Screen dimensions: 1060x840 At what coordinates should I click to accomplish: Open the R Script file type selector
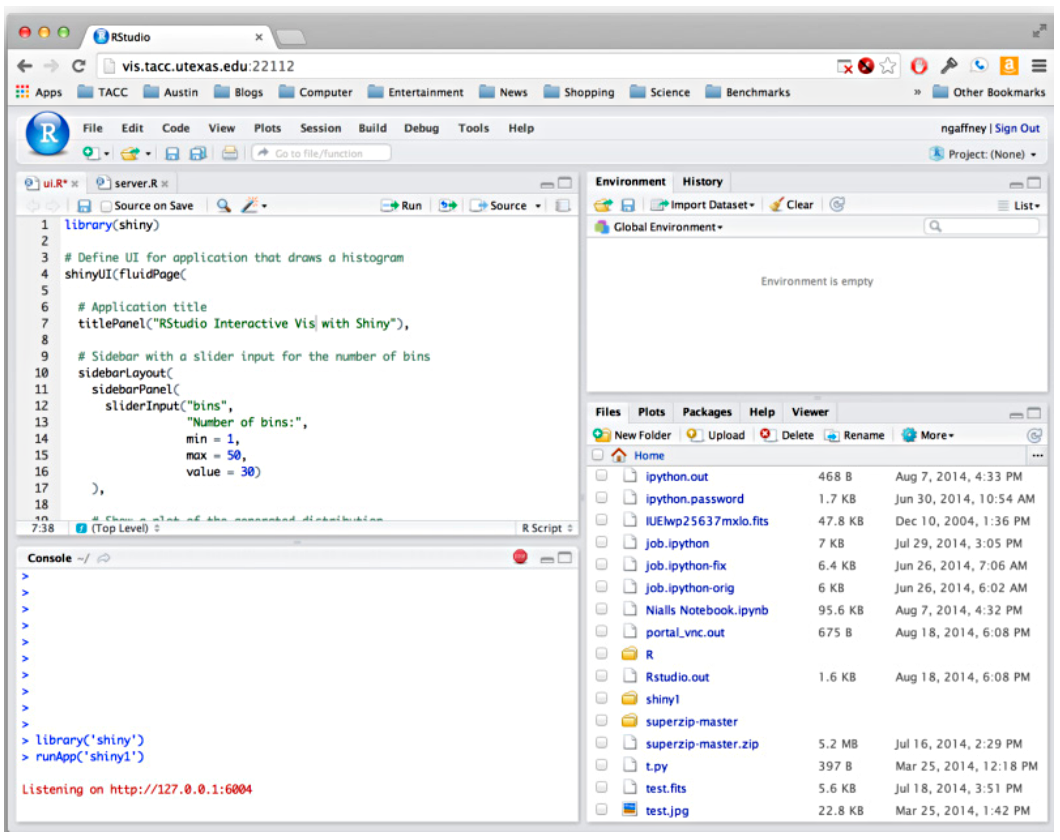(x=547, y=528)
